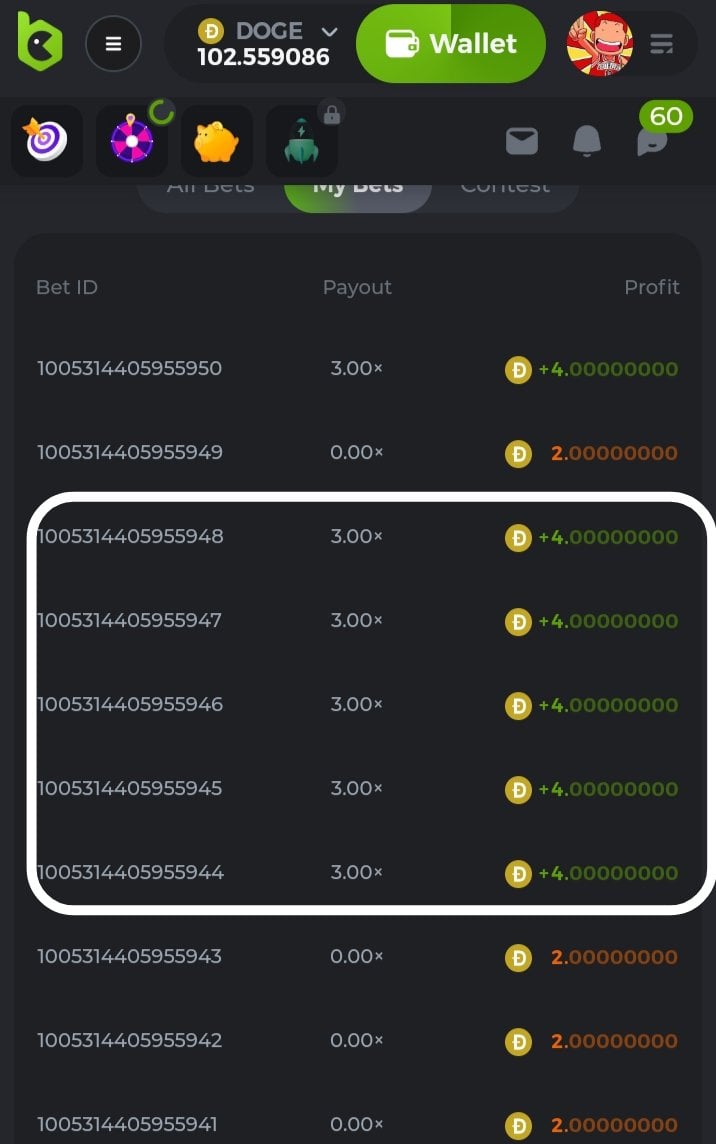Click the green BC.Game logo
716x1144 pixels.
pyautogui.click(x=40, y=42)
